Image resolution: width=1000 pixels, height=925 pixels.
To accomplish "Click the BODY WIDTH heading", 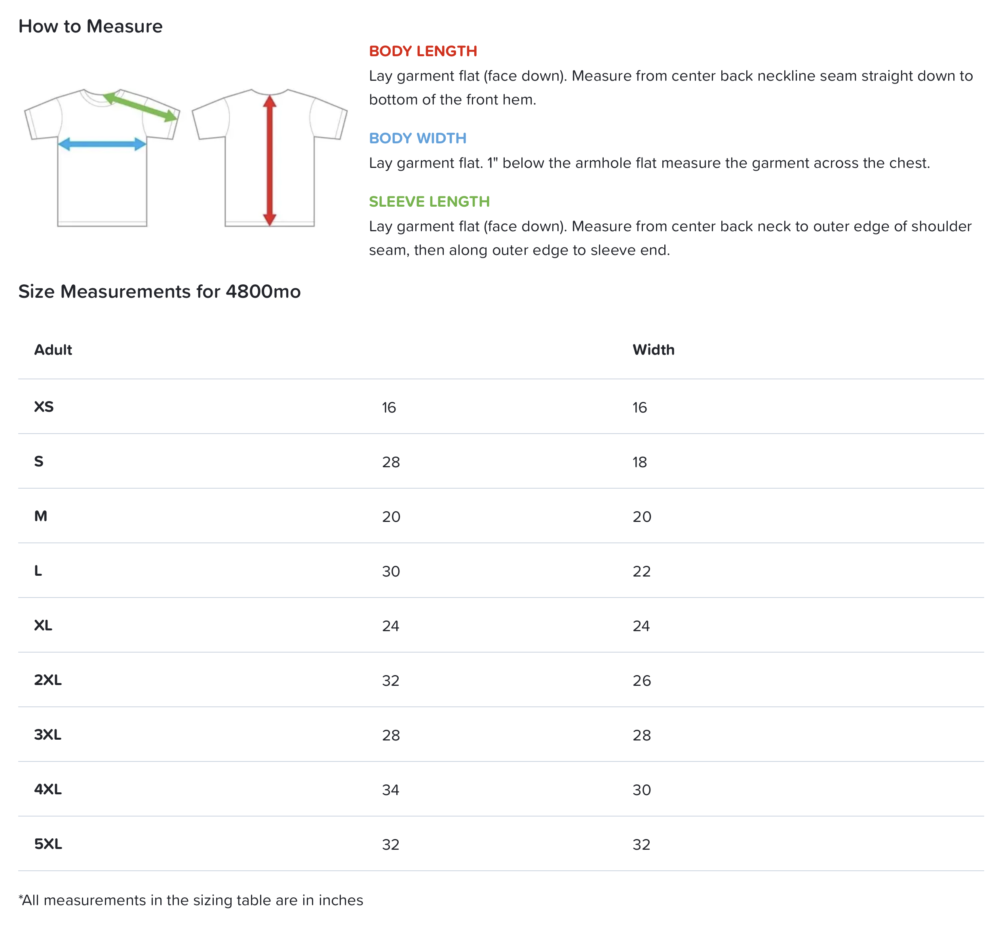I will (418, 138).
